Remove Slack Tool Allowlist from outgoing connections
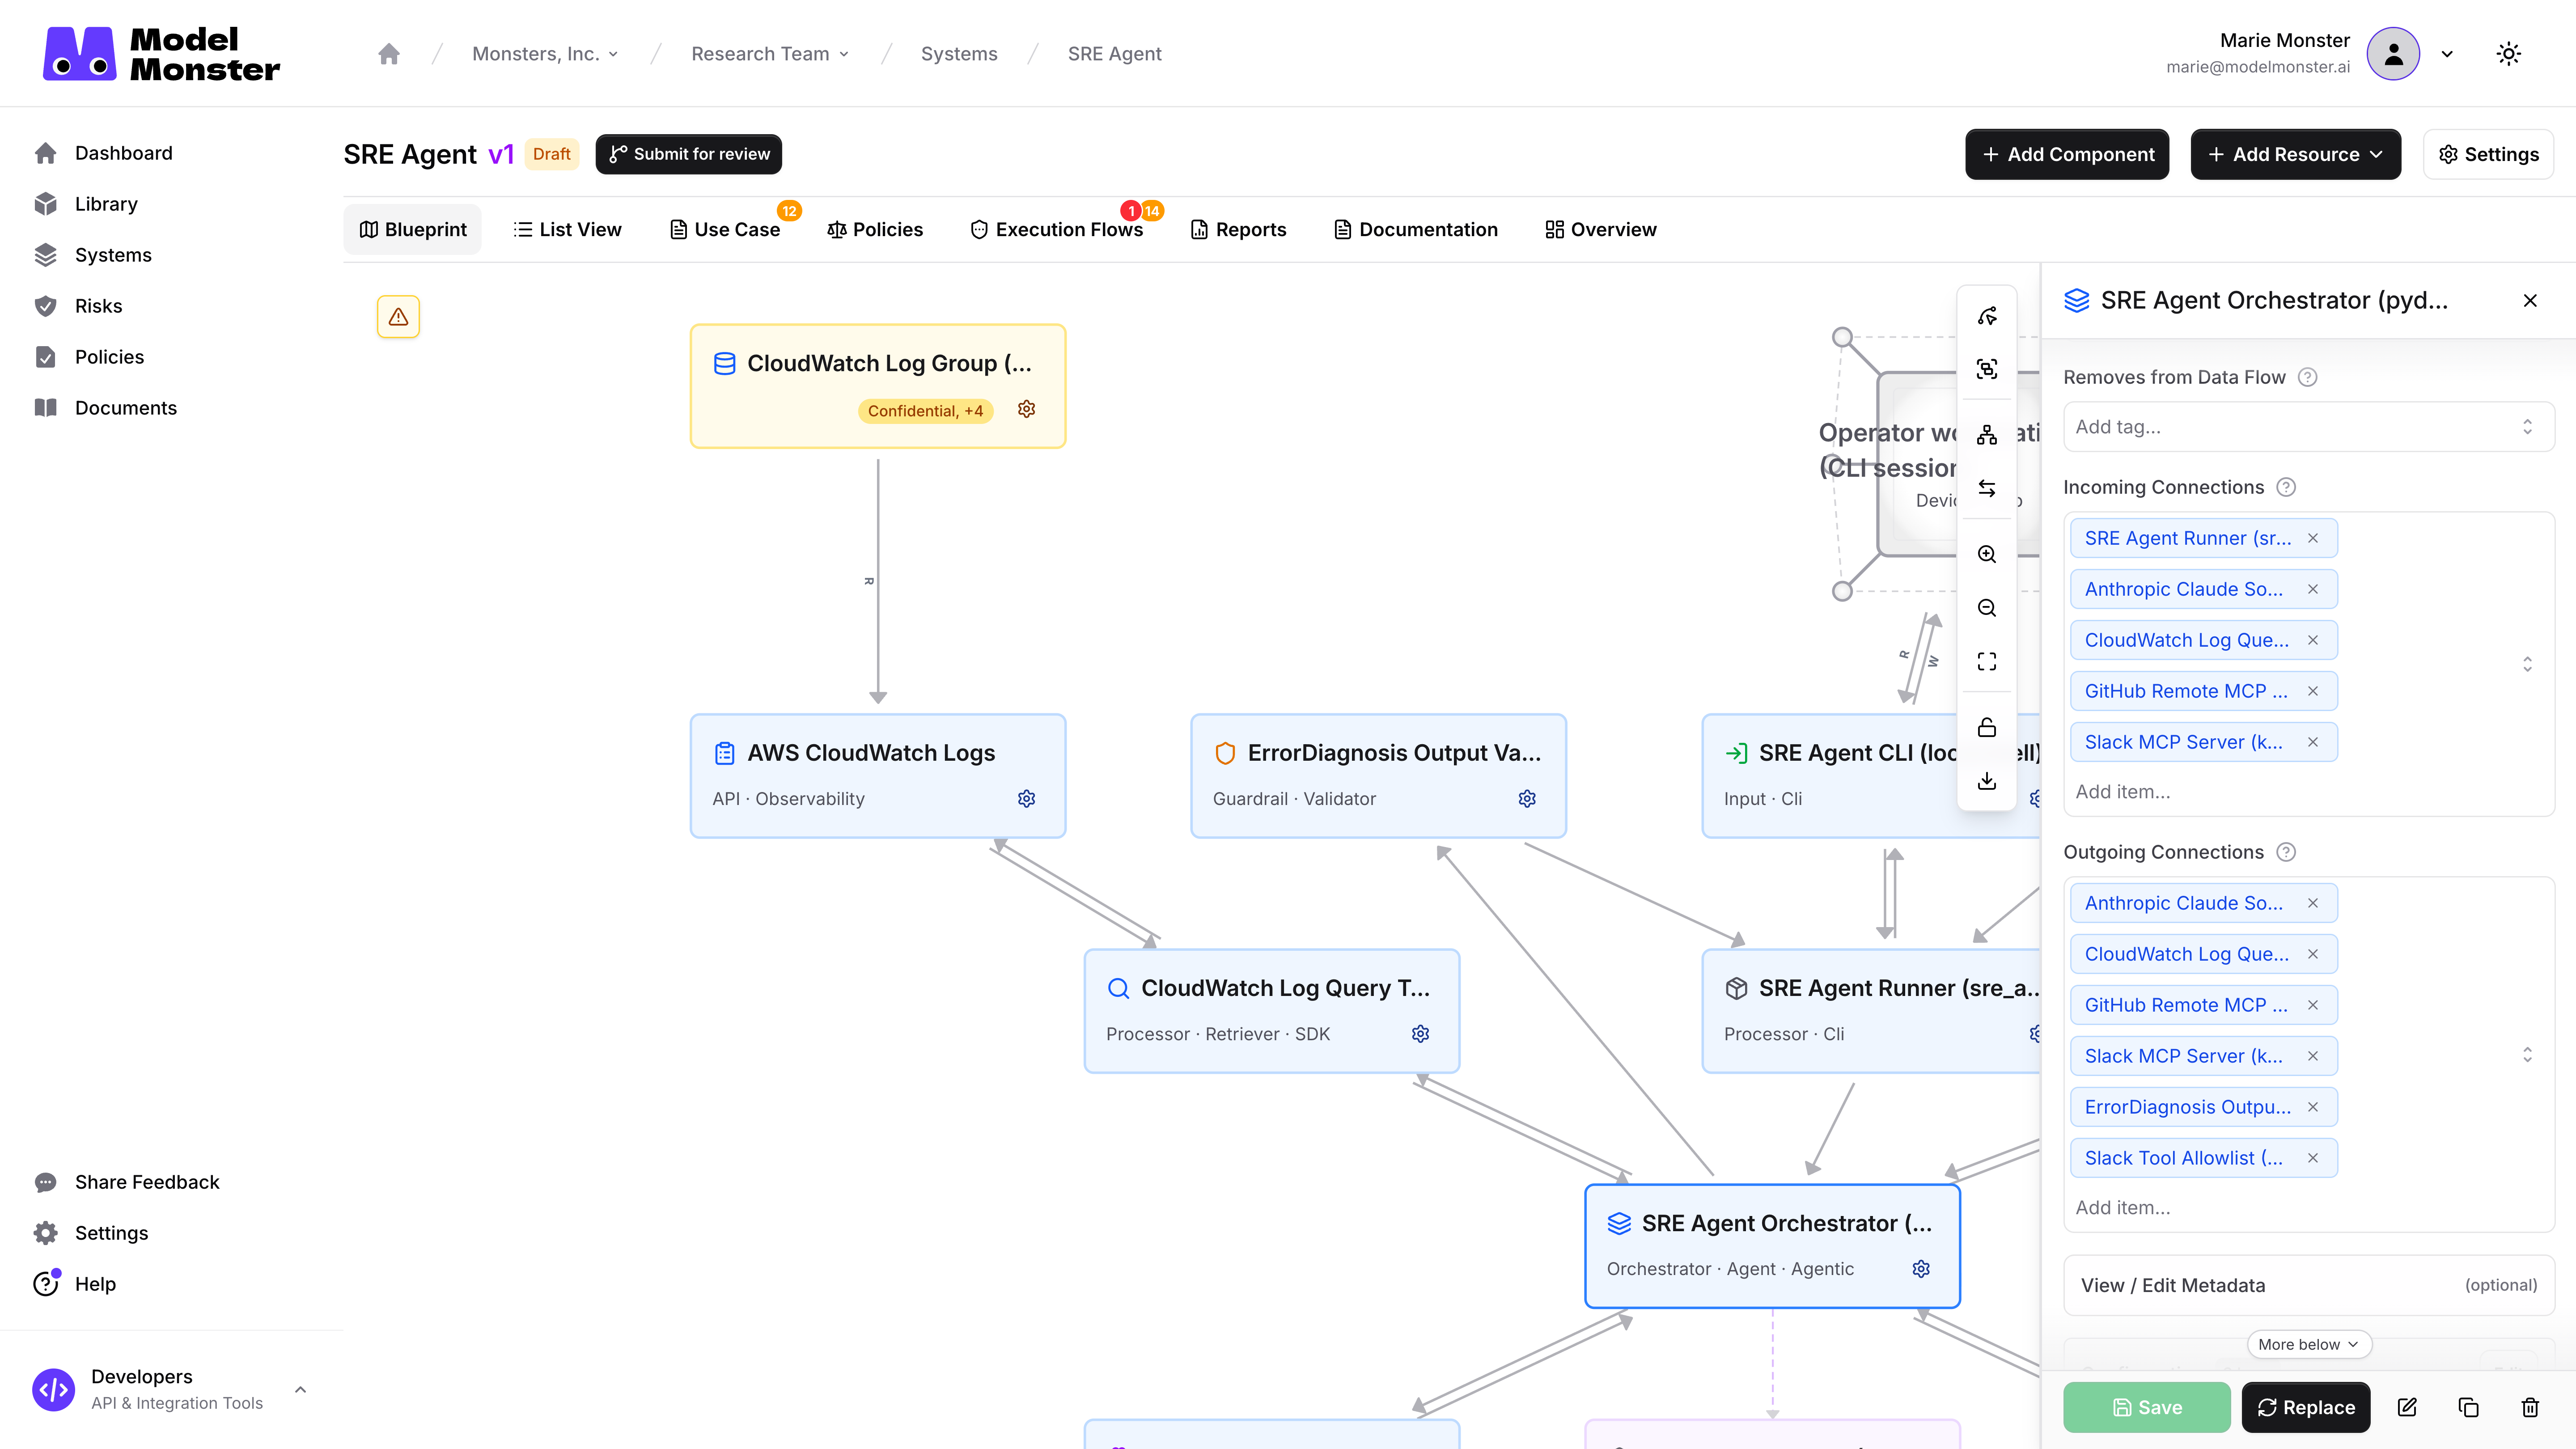The image size is (2576, 1449). tap(2313, 1158)
